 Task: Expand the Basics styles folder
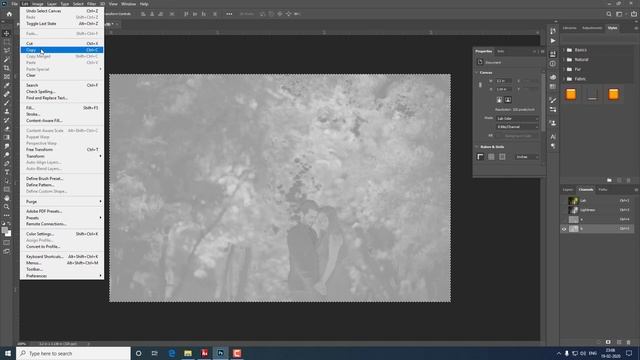(x=564, y=50)
